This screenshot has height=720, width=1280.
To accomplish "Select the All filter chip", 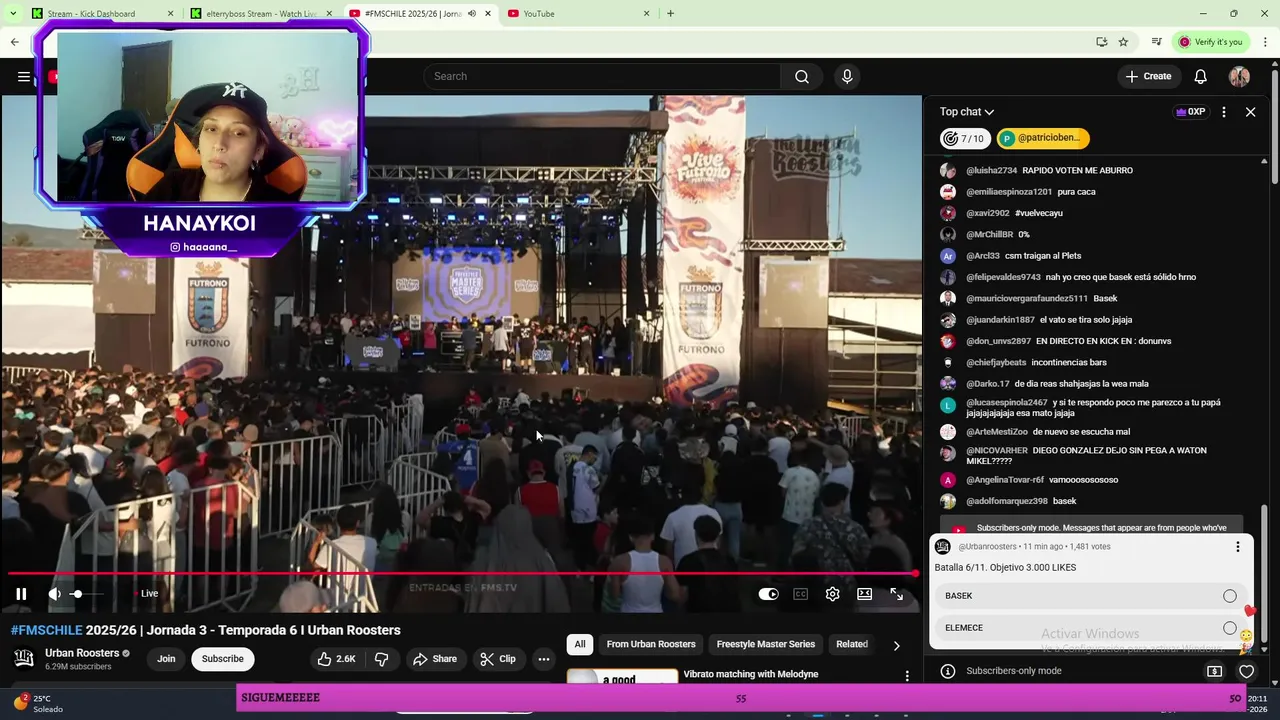I will (580, 645).
